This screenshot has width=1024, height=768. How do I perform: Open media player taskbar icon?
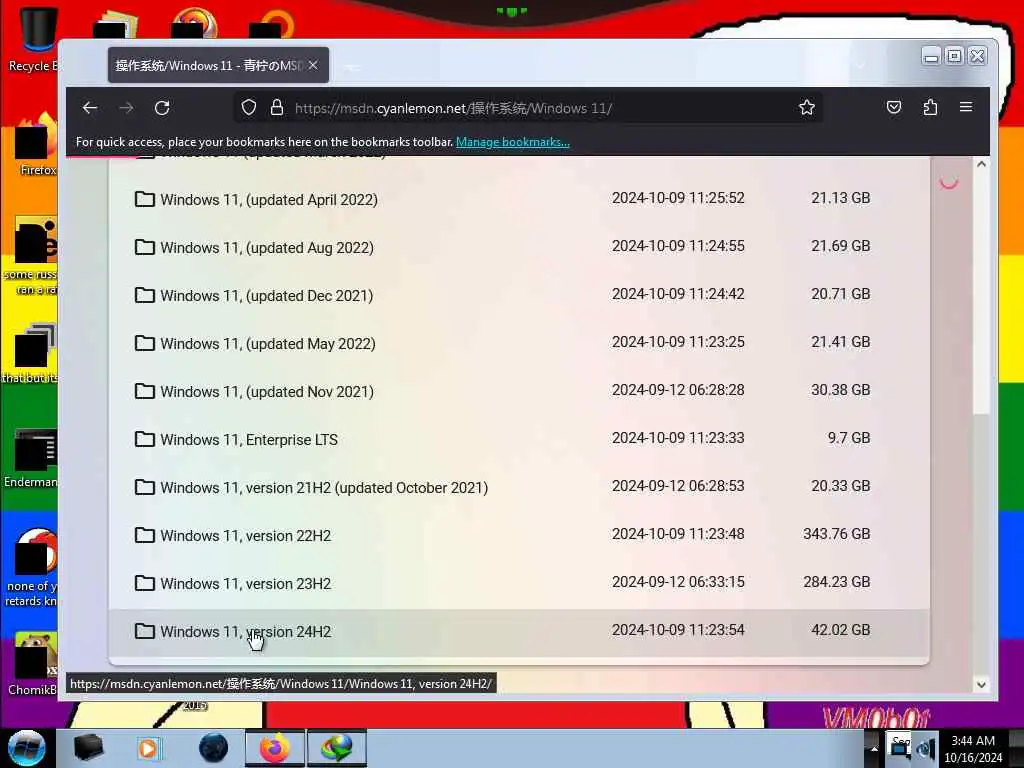point(150,748)
